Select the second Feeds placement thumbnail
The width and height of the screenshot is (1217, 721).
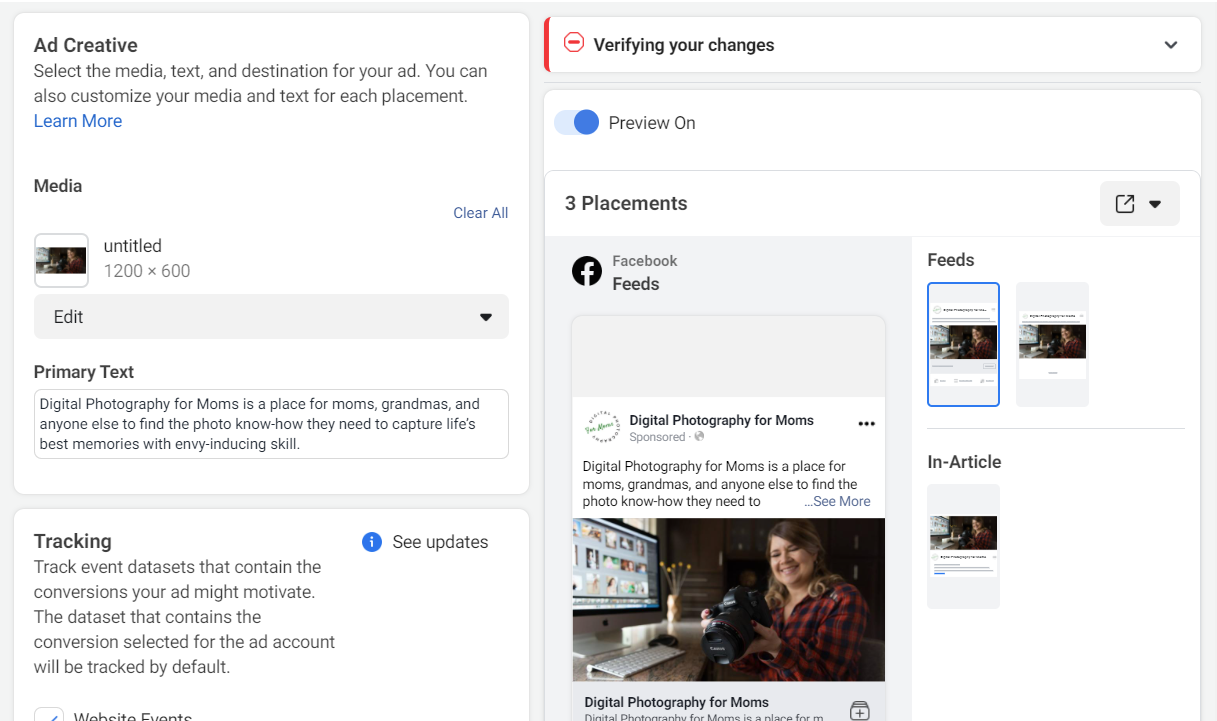click(x=1052, y=344)
